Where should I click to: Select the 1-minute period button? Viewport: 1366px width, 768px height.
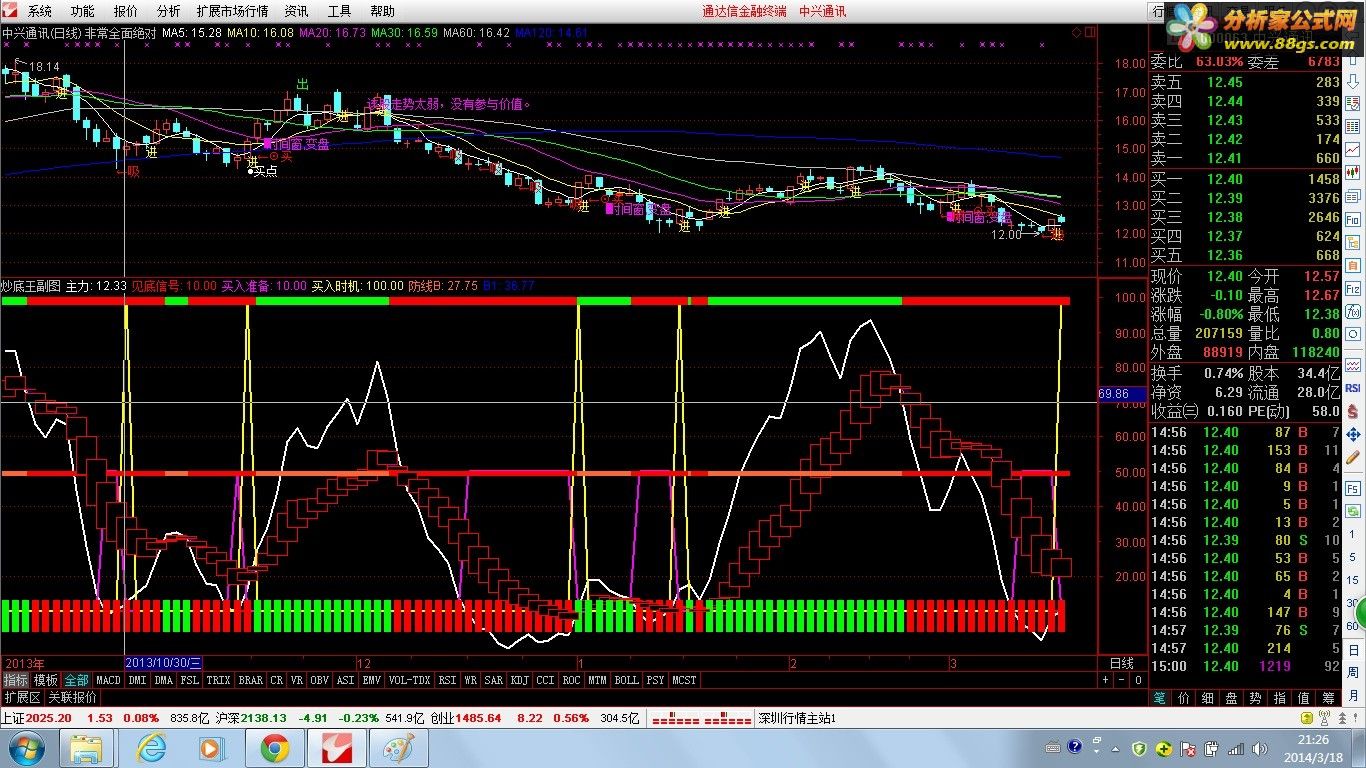(1352, 534)
